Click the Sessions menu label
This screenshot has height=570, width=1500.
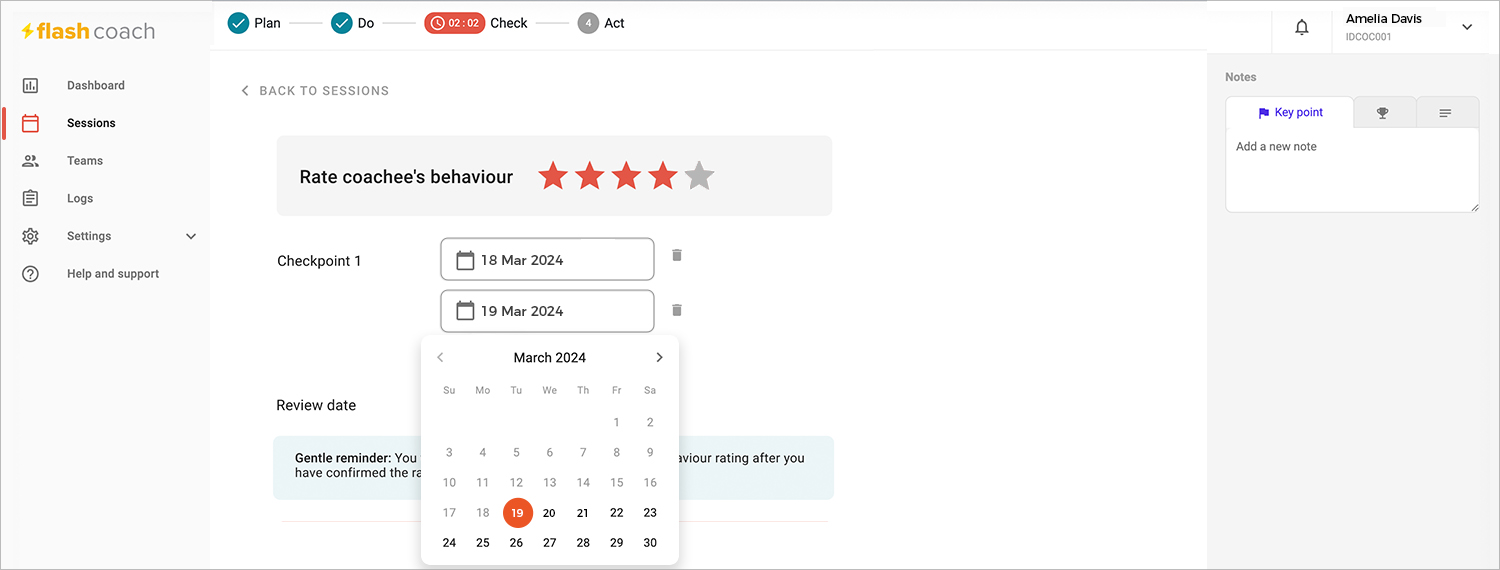tap(91, 123)
